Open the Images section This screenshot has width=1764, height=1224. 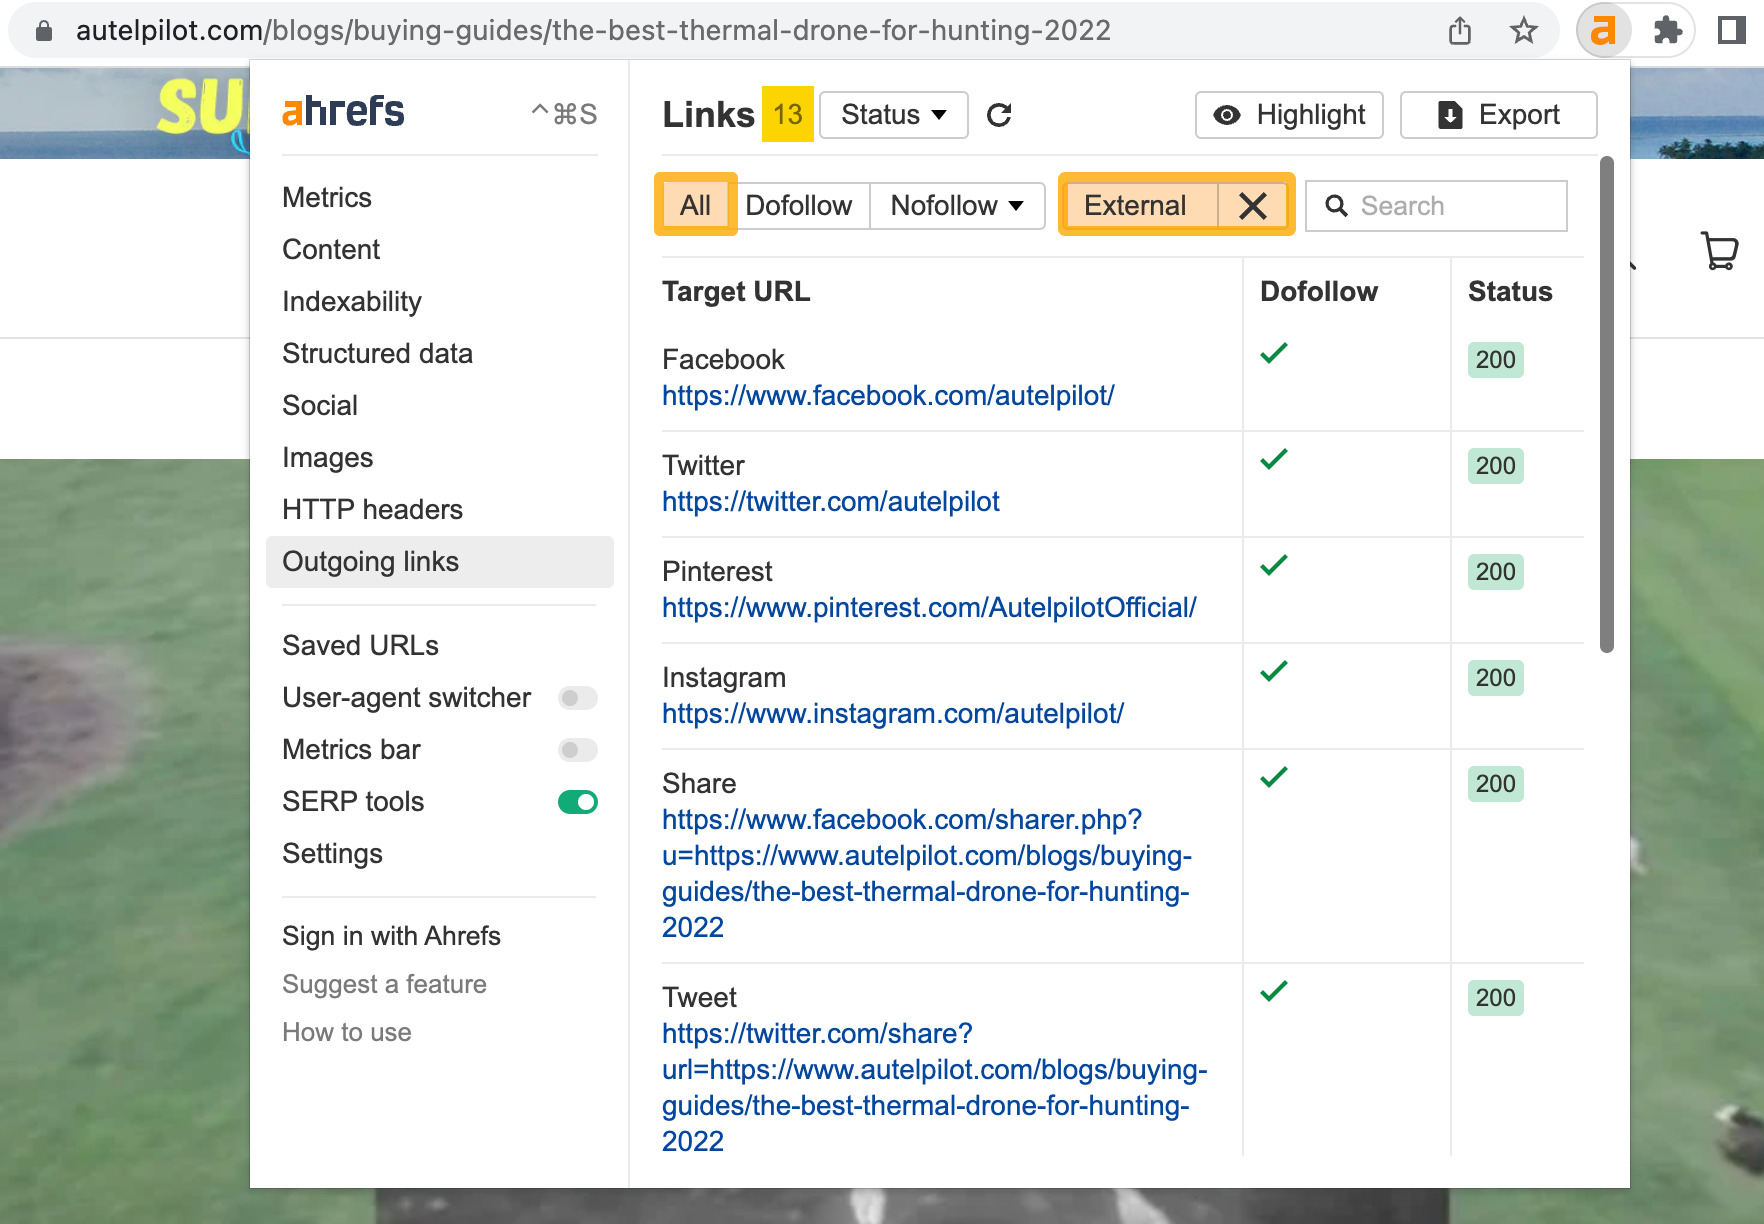coord(327,458)
